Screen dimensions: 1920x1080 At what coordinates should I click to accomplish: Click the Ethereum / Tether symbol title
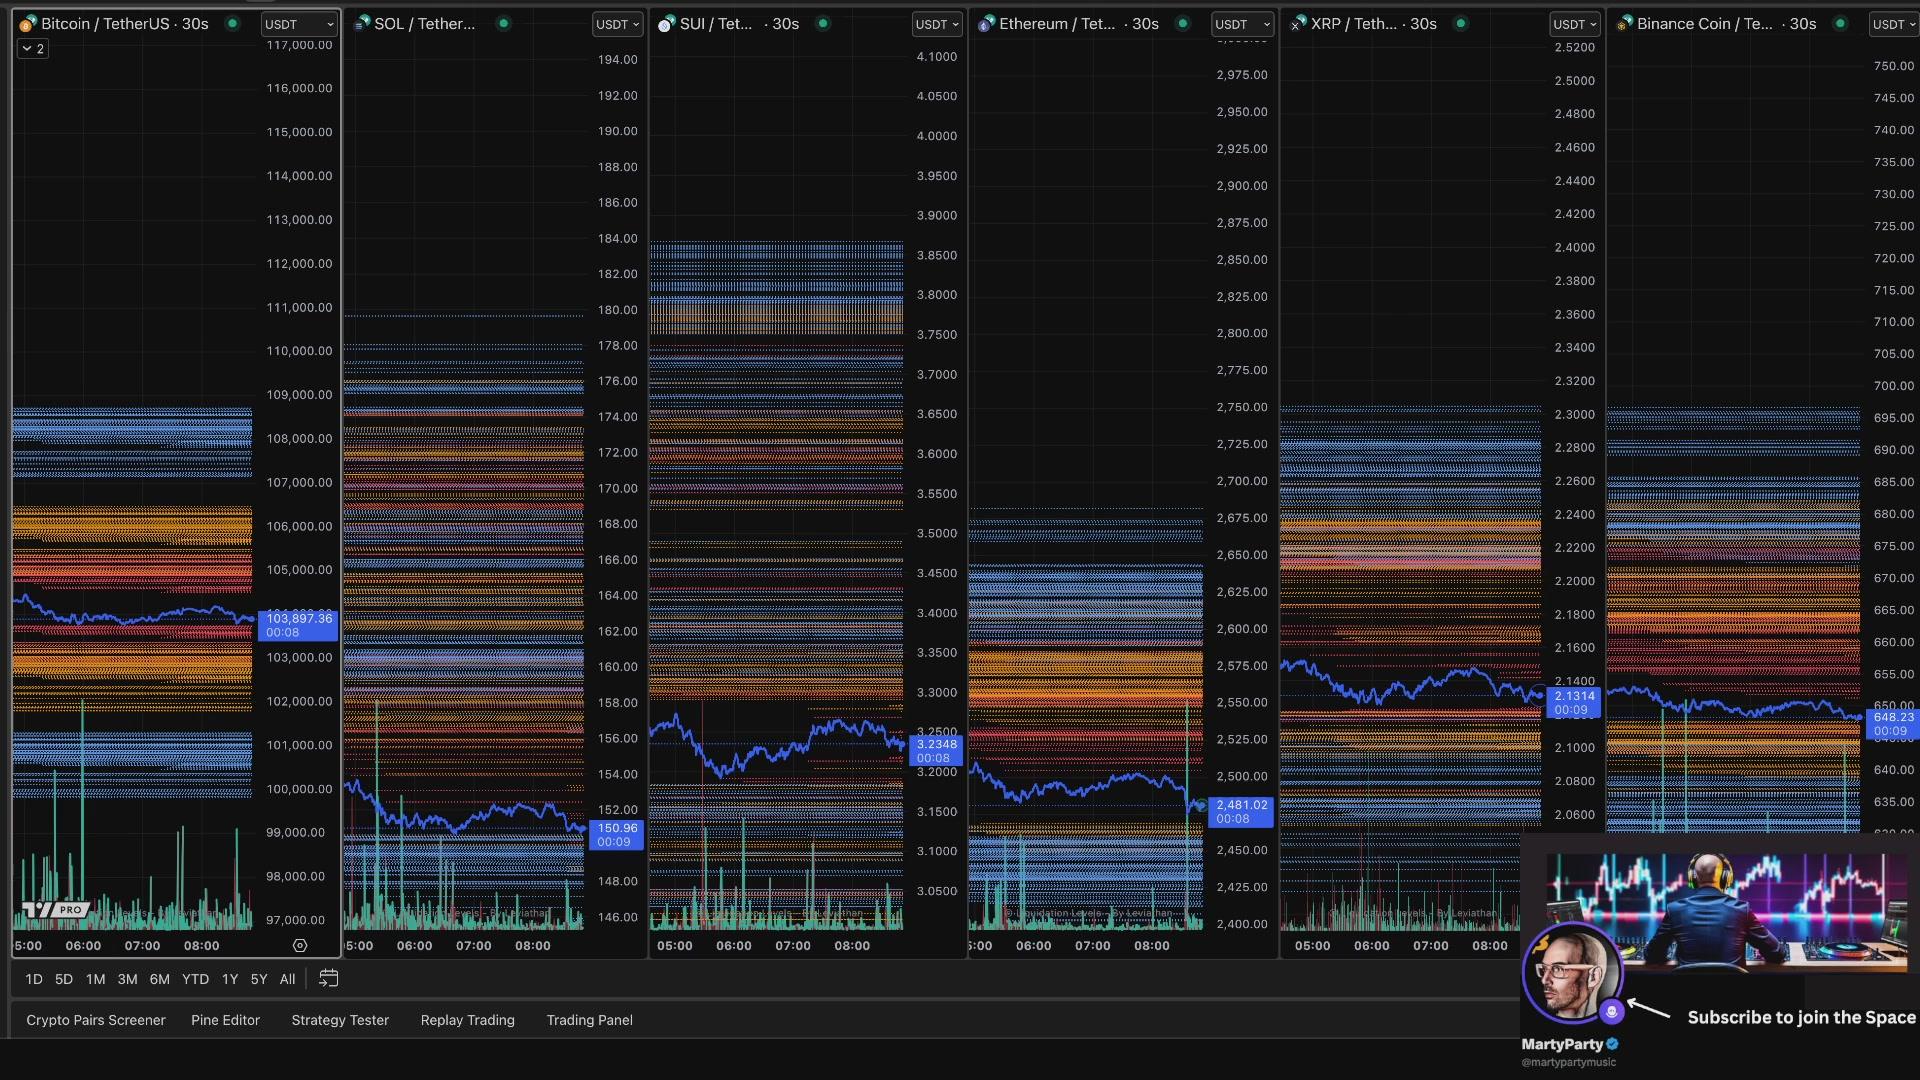click(1057, 24)
